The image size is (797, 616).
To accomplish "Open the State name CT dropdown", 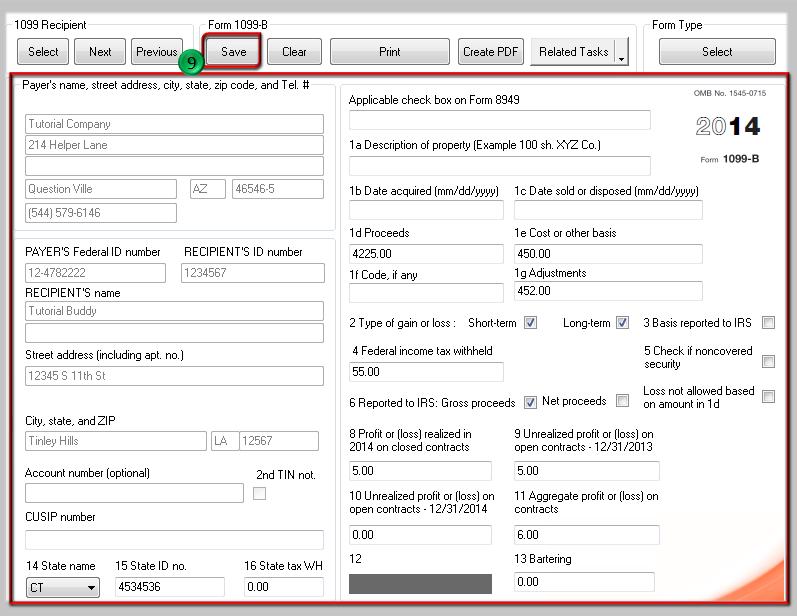I will click(x=63, y=588).
